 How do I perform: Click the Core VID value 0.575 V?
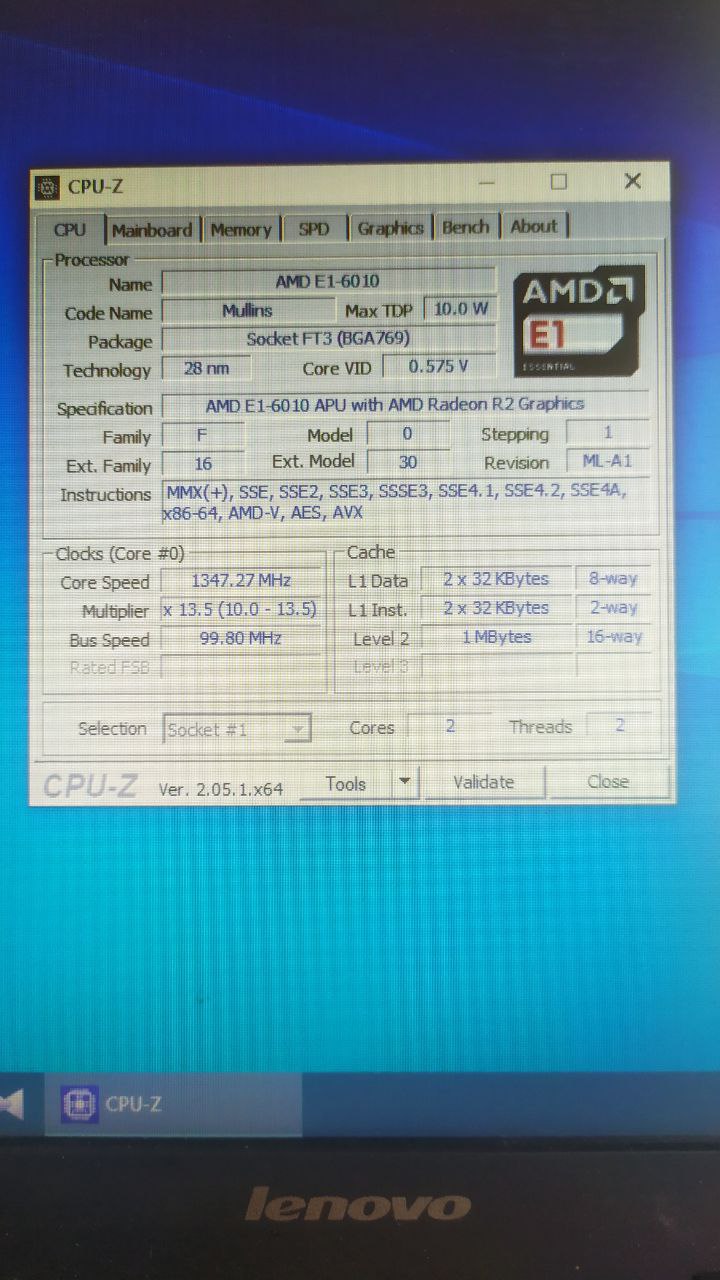point(439,366)
